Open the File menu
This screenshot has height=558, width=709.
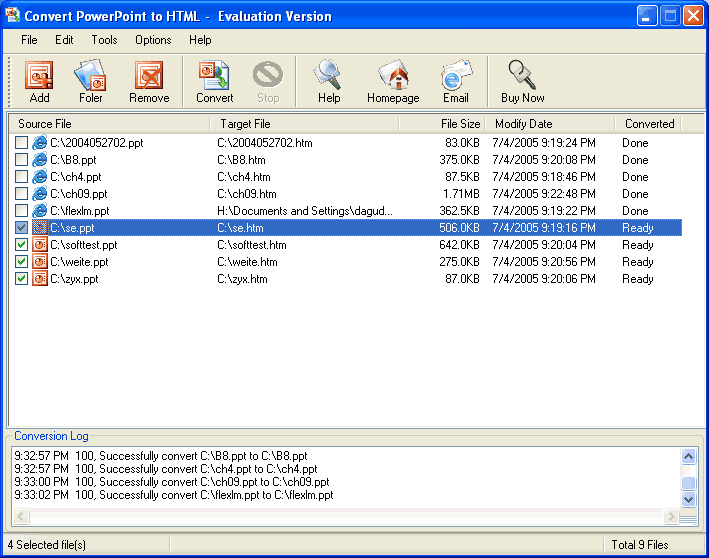29,40
